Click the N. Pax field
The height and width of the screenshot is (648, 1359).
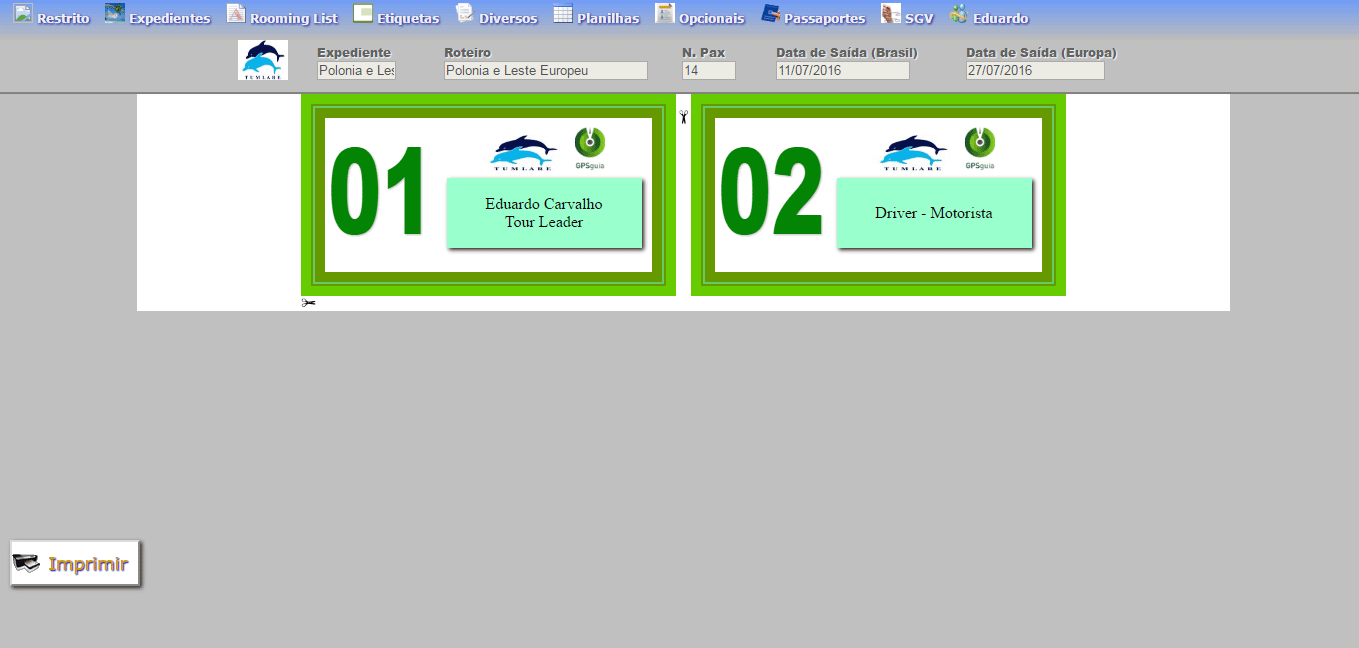tap(709, 70)
